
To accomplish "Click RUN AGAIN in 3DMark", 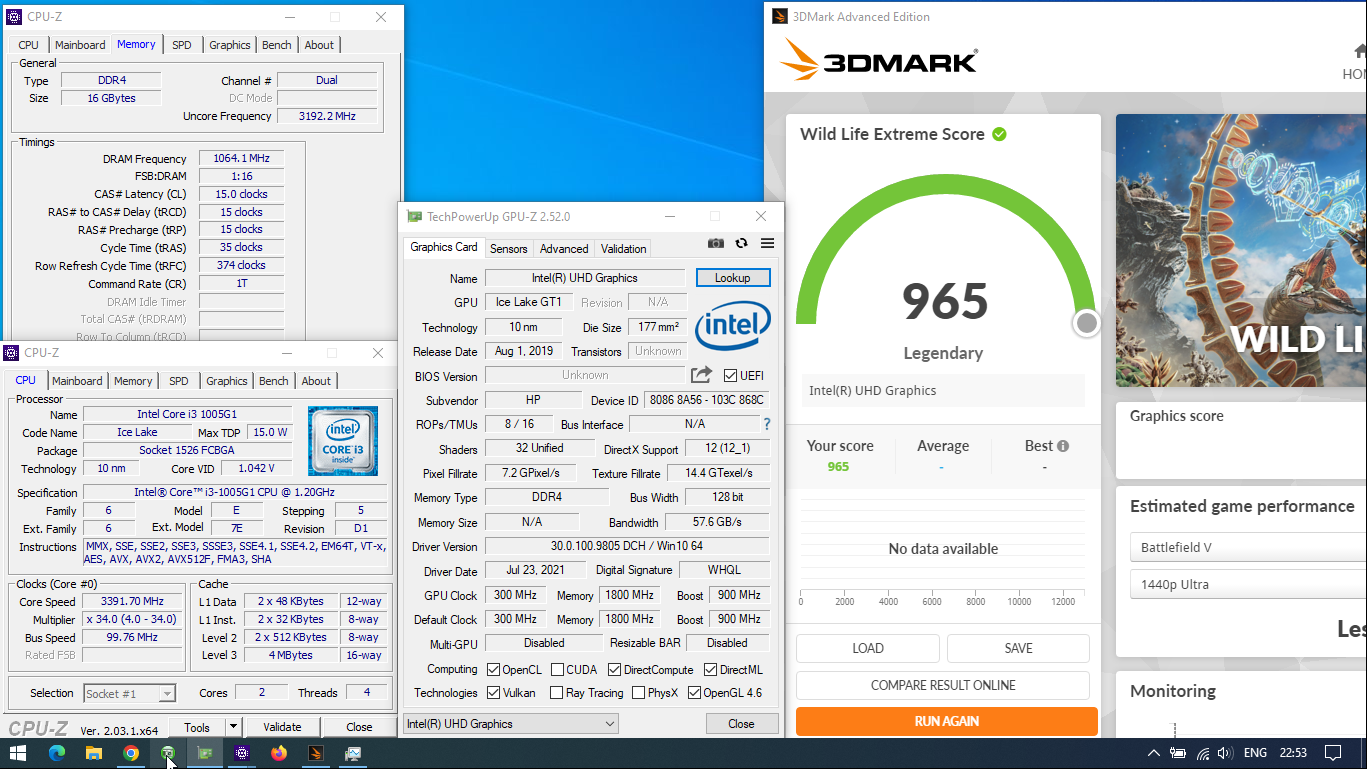I will click(x=947, y=721).
